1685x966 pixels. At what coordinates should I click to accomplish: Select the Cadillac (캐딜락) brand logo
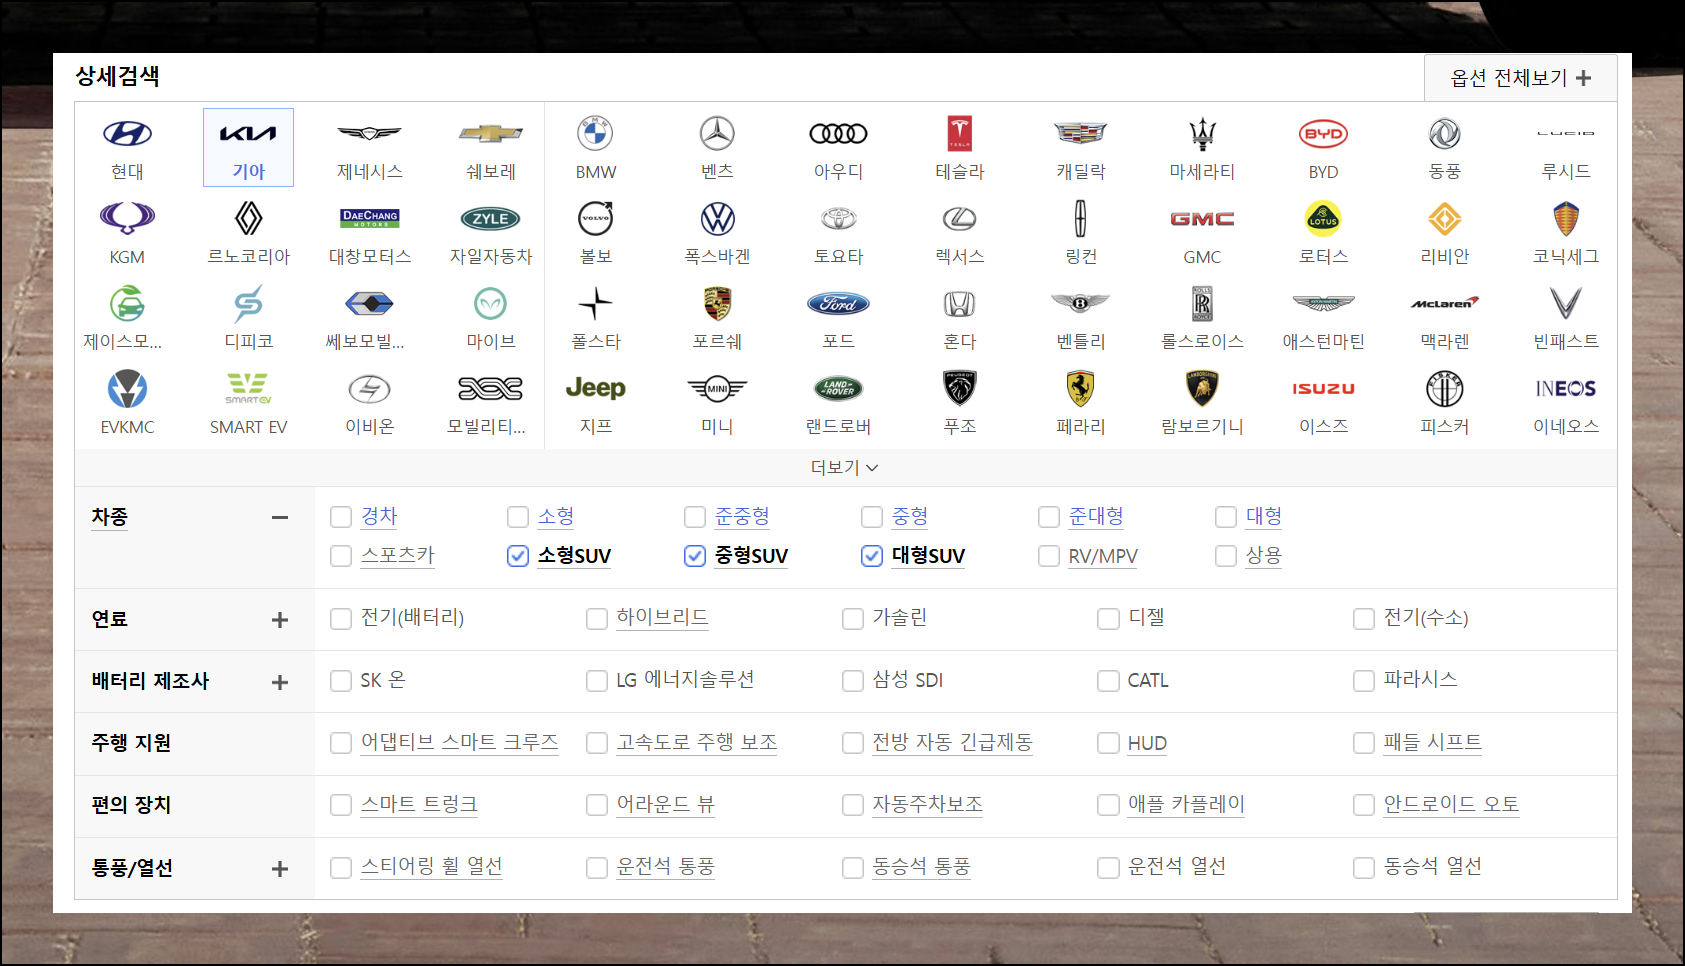(x=1080, y=133)
